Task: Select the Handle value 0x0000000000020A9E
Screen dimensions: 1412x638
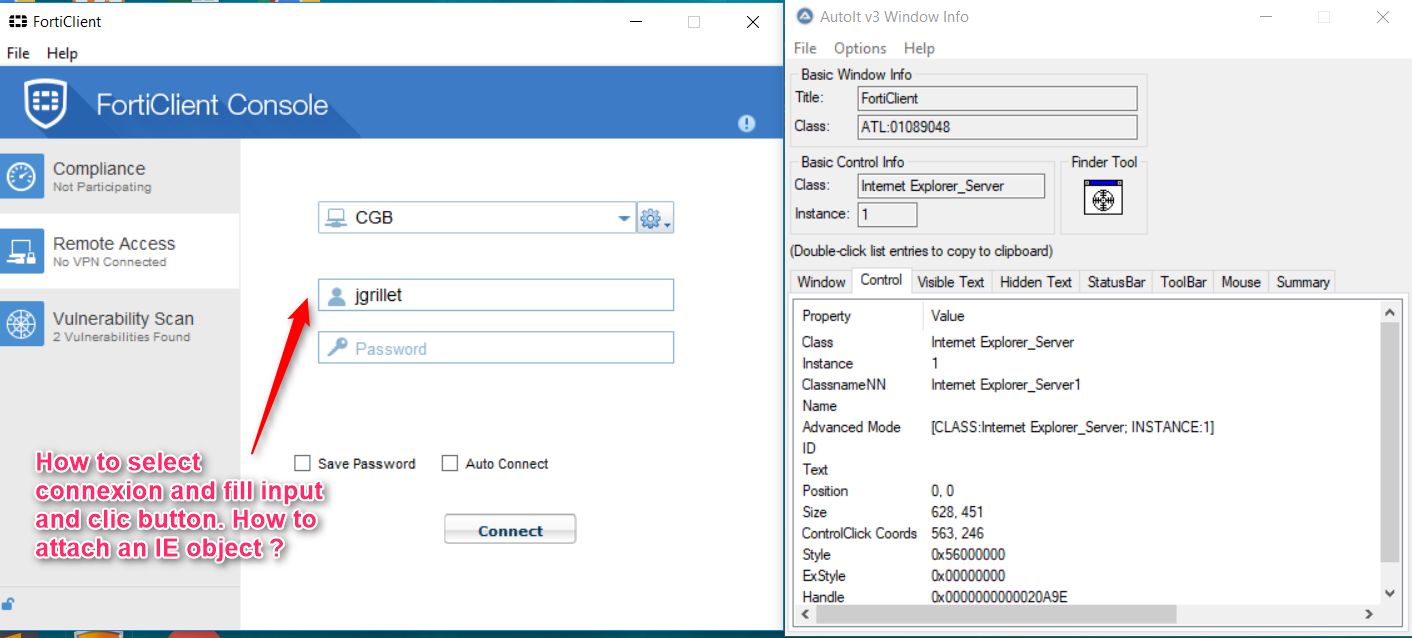Action: point(999,597)
